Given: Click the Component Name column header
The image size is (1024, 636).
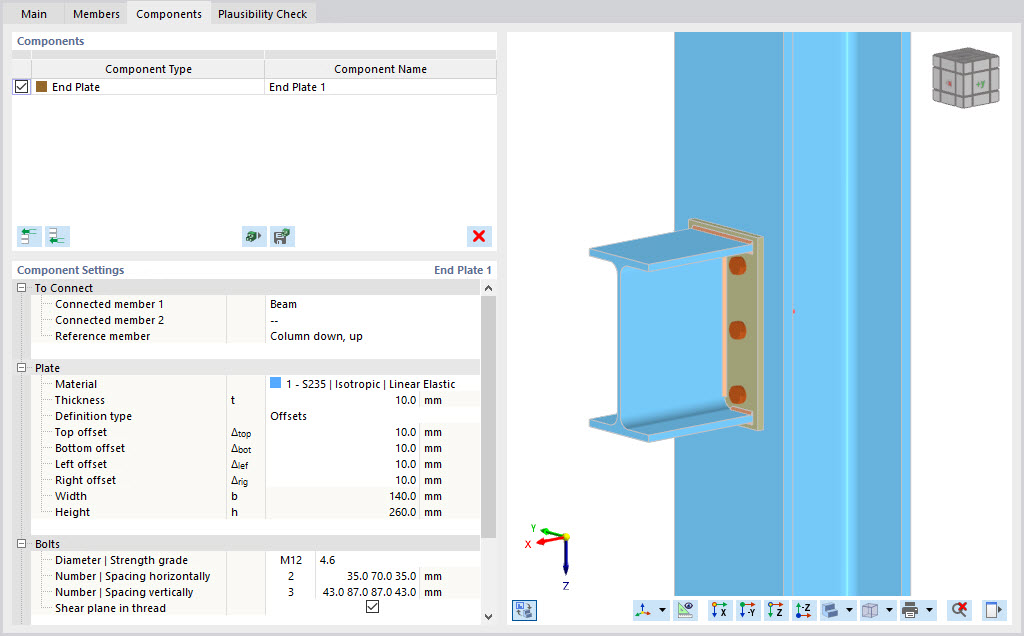Looking at the screenshot, I should (x=380, y=69).
